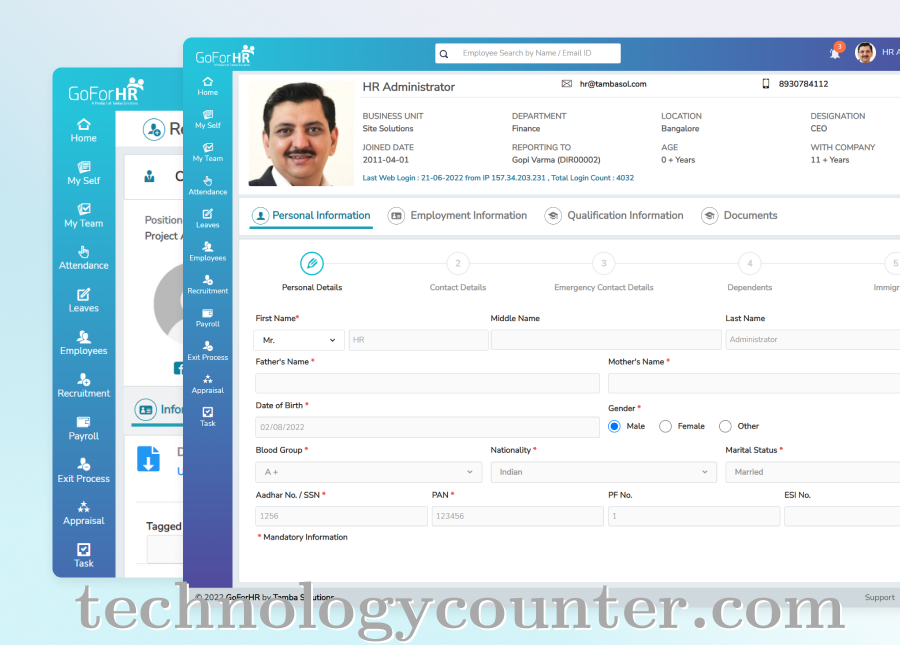Click the Mother's Name input field
The width and height of the screenshot is (900, 645).
754,383
